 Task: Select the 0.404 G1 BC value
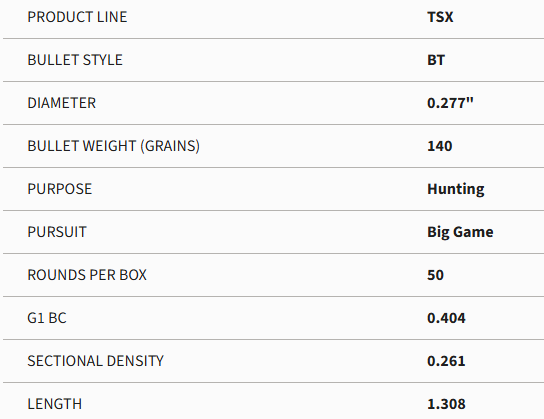pyautogui.click(x=446, y=318)
